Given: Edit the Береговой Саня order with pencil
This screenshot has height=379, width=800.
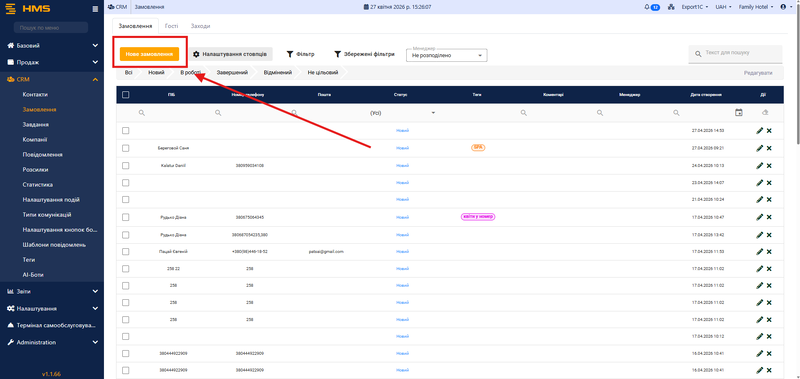Looking at the screenshot, I should coord(759,148).
